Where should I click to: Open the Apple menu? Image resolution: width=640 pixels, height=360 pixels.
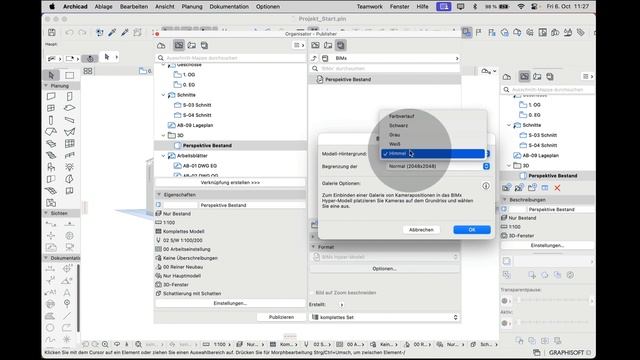click(x=52, y=7)
